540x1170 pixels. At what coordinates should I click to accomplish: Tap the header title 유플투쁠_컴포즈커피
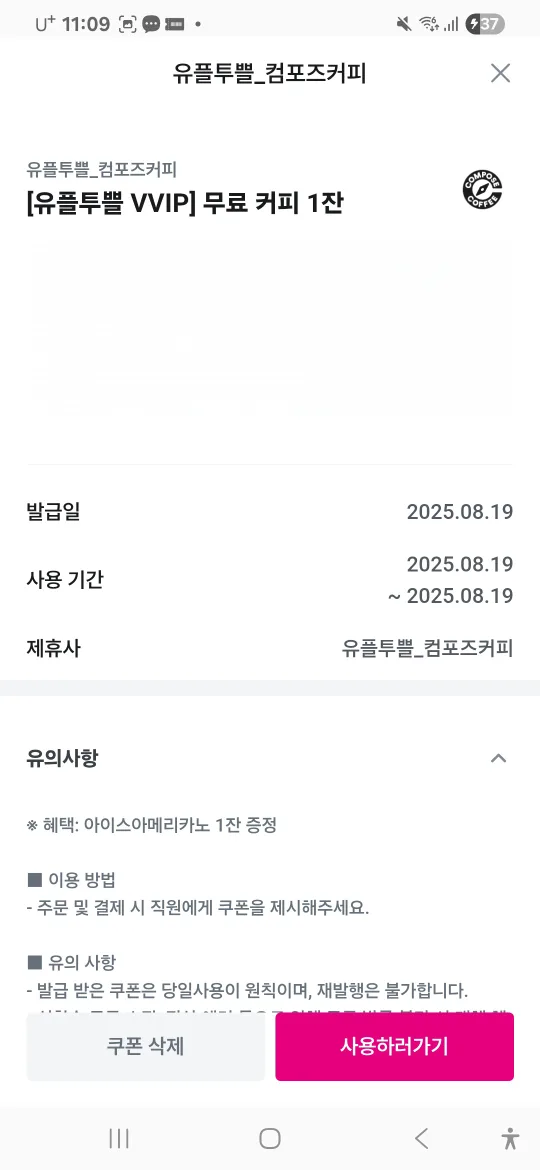click(x=269, y=74)
